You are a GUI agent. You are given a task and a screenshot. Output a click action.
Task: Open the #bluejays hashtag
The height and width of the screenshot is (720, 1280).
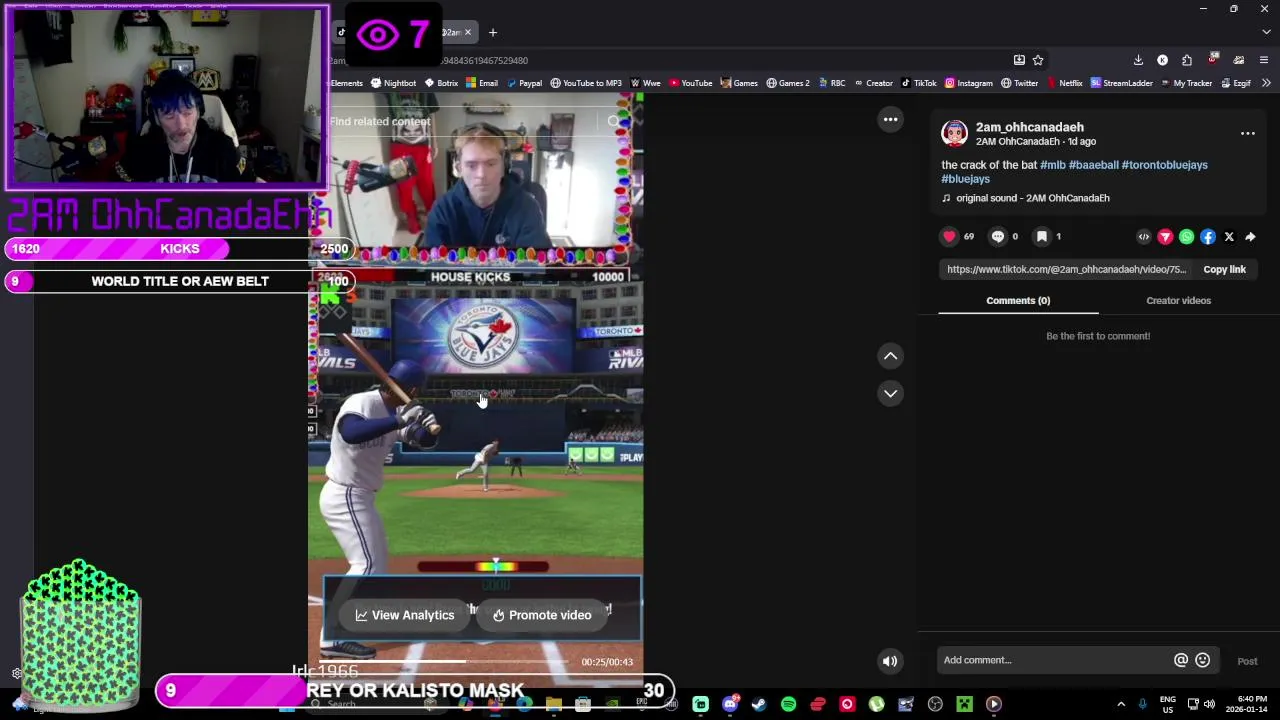[965, 179]
